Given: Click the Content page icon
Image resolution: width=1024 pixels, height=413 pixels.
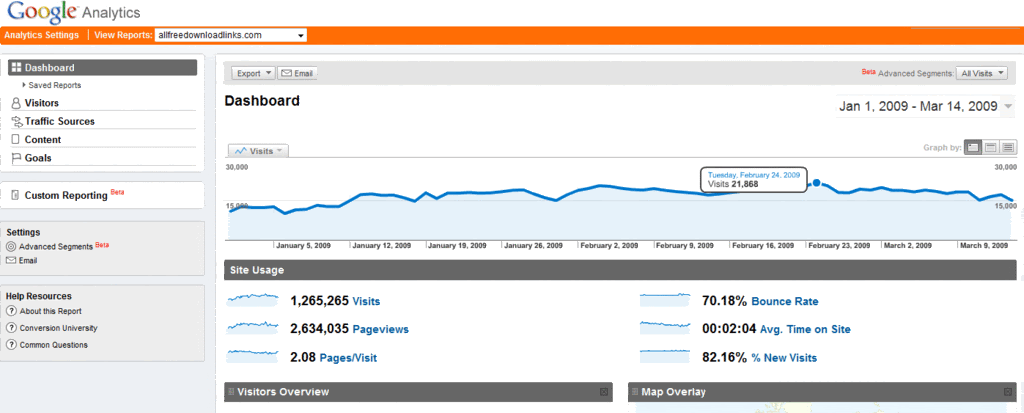Looking at the screenshot, I should tap(16, 139).
